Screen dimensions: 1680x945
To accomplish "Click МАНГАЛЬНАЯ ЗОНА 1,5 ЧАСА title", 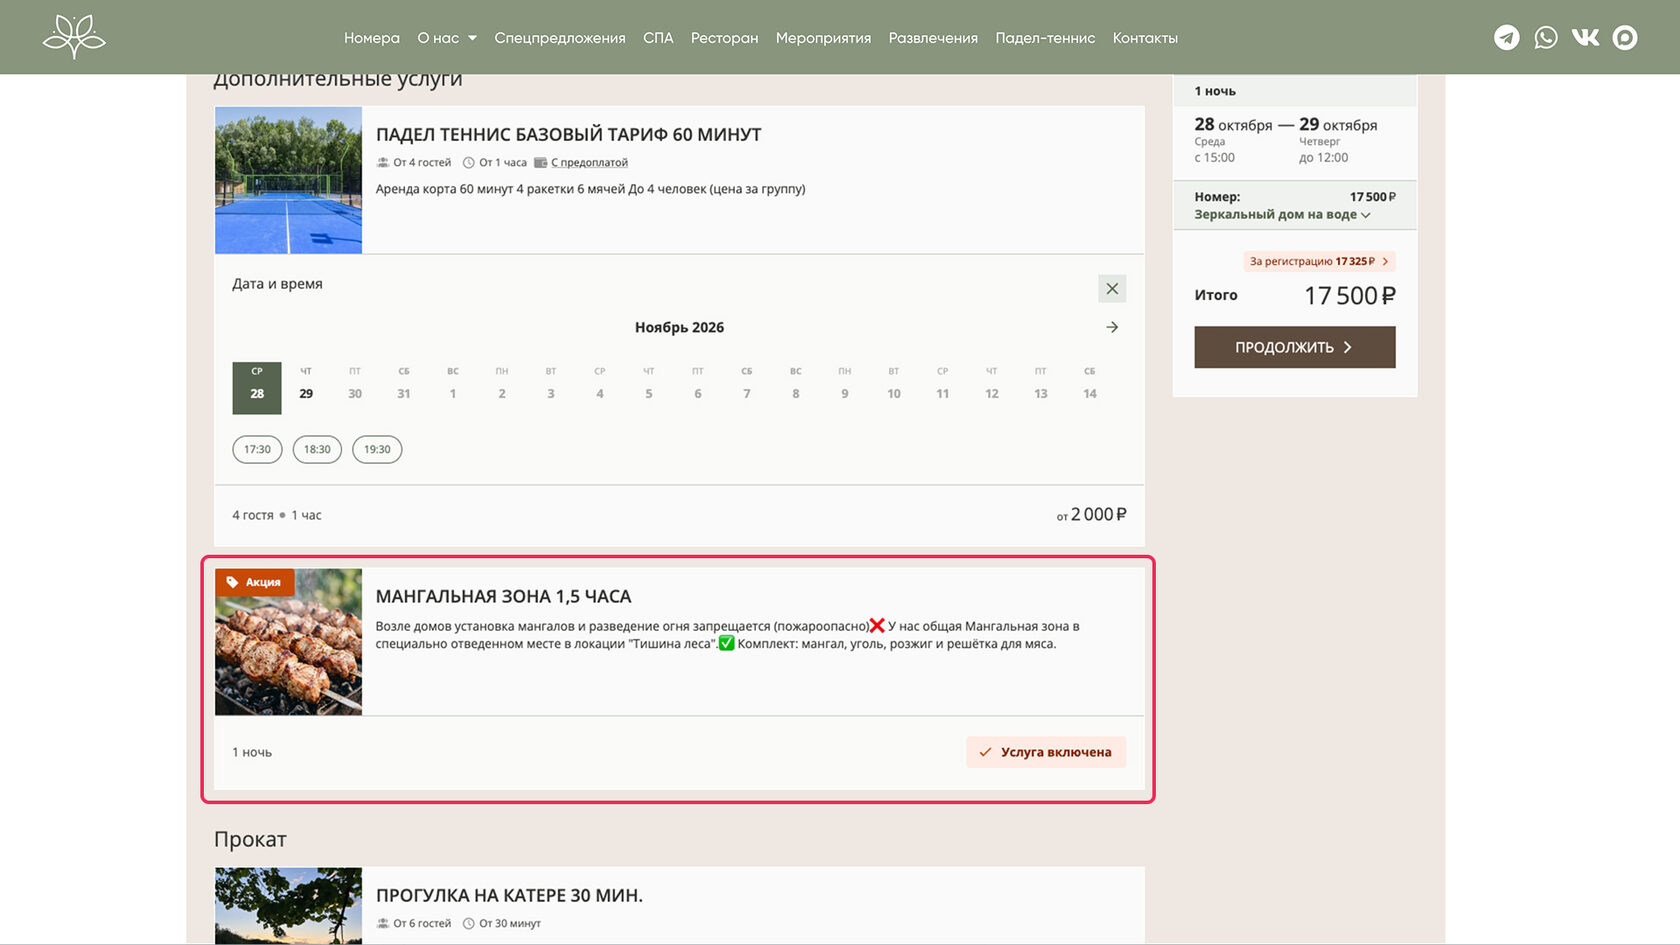I will point(503,596).
